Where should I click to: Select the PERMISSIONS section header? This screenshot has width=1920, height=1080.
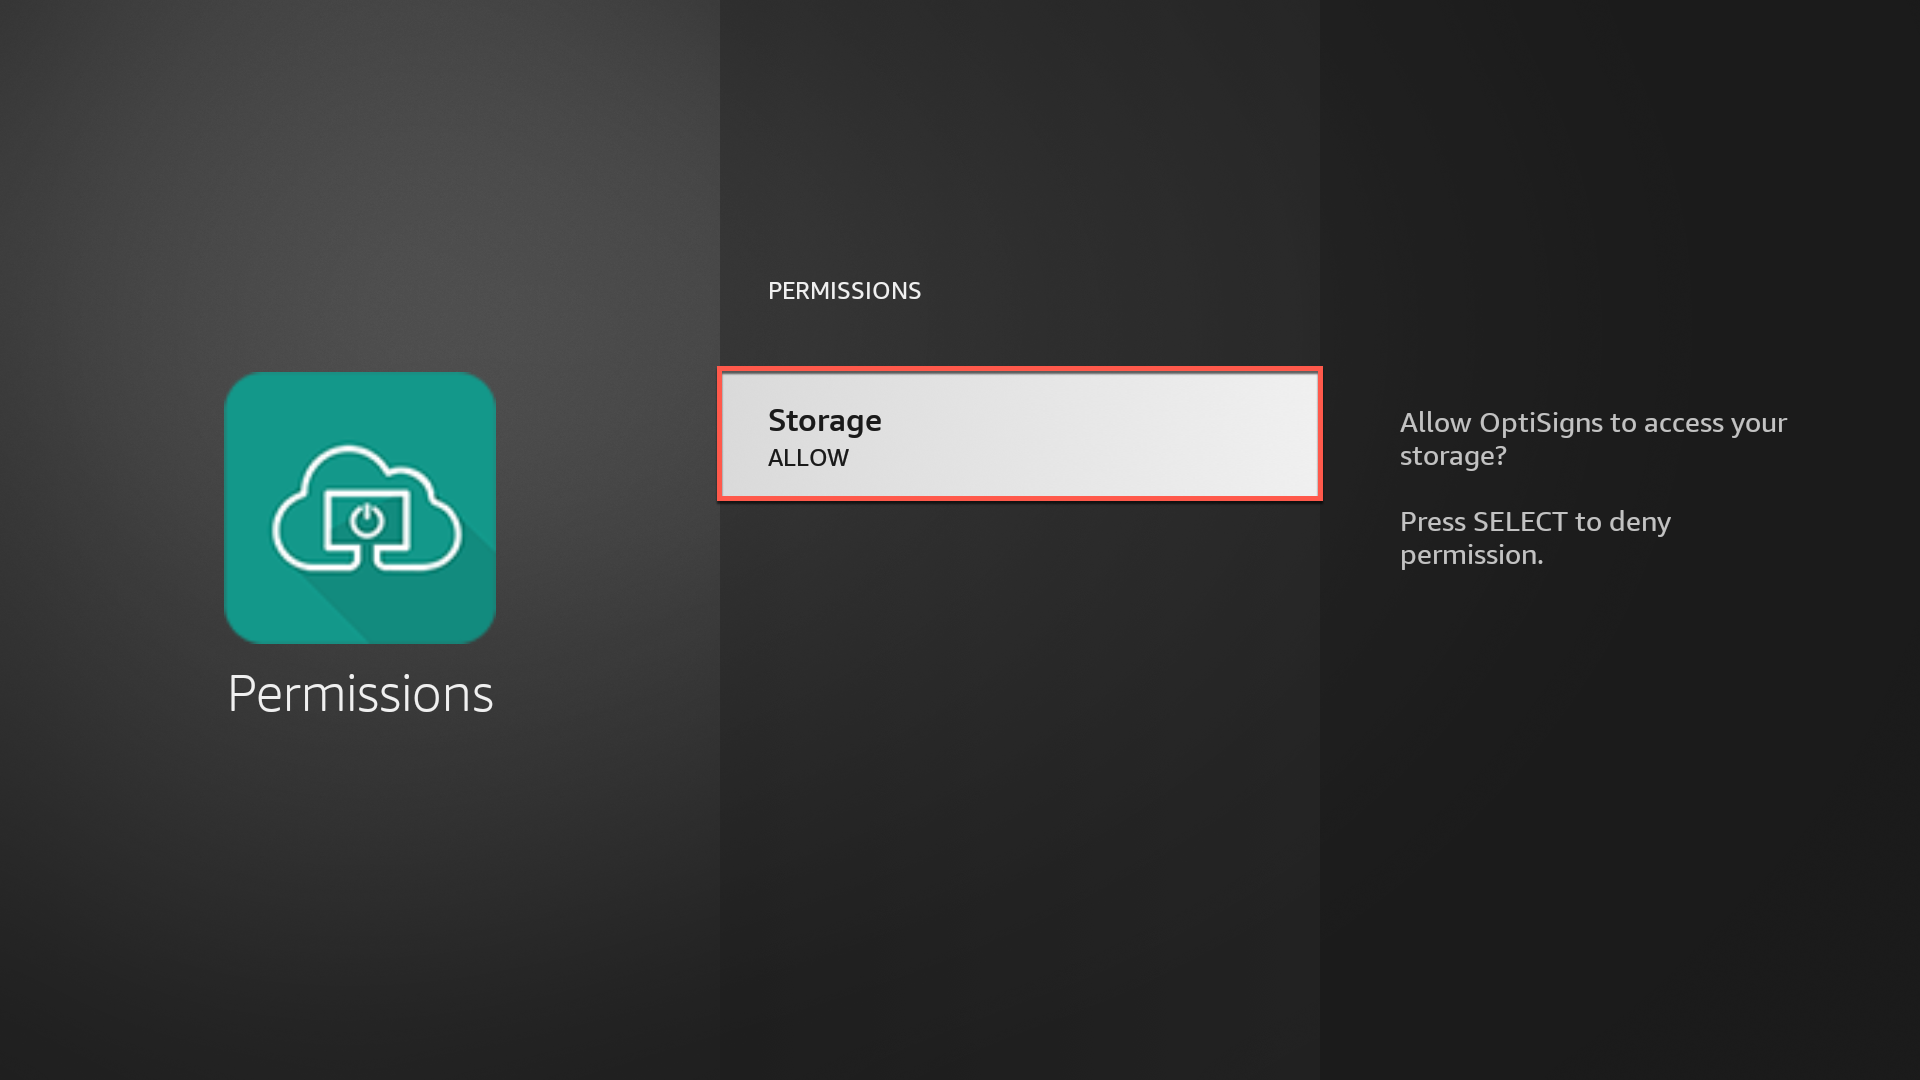click(x=844, y=291)
